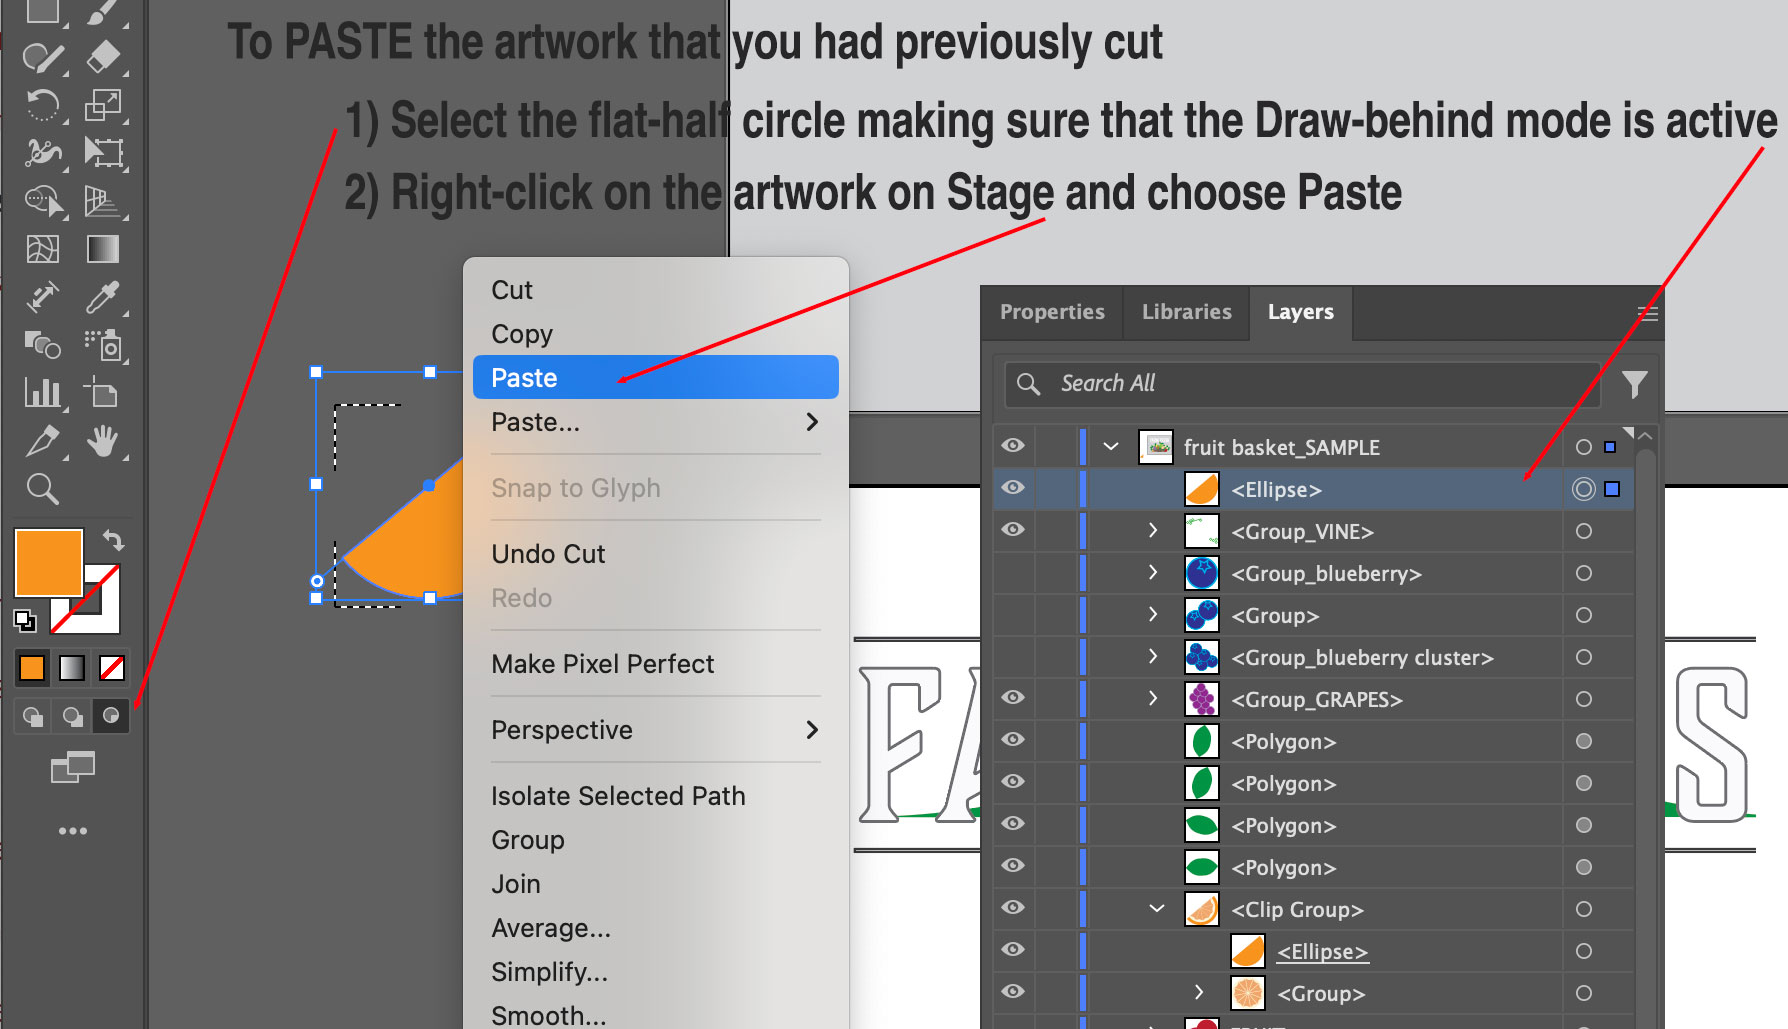Select the Hand tool

(103, 441)
